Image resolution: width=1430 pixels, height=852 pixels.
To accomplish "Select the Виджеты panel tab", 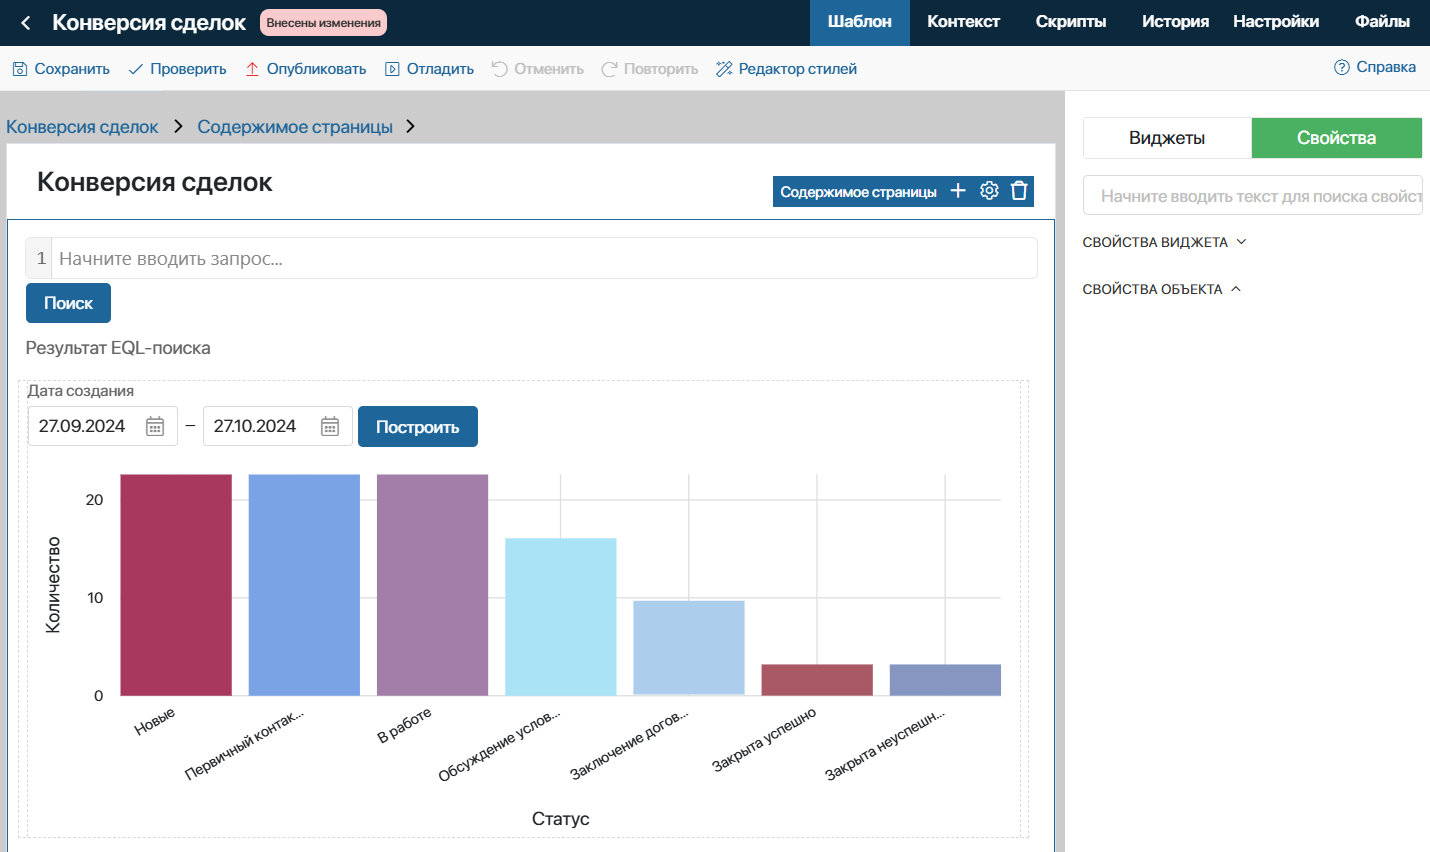I will click(x=1167, y=138).
